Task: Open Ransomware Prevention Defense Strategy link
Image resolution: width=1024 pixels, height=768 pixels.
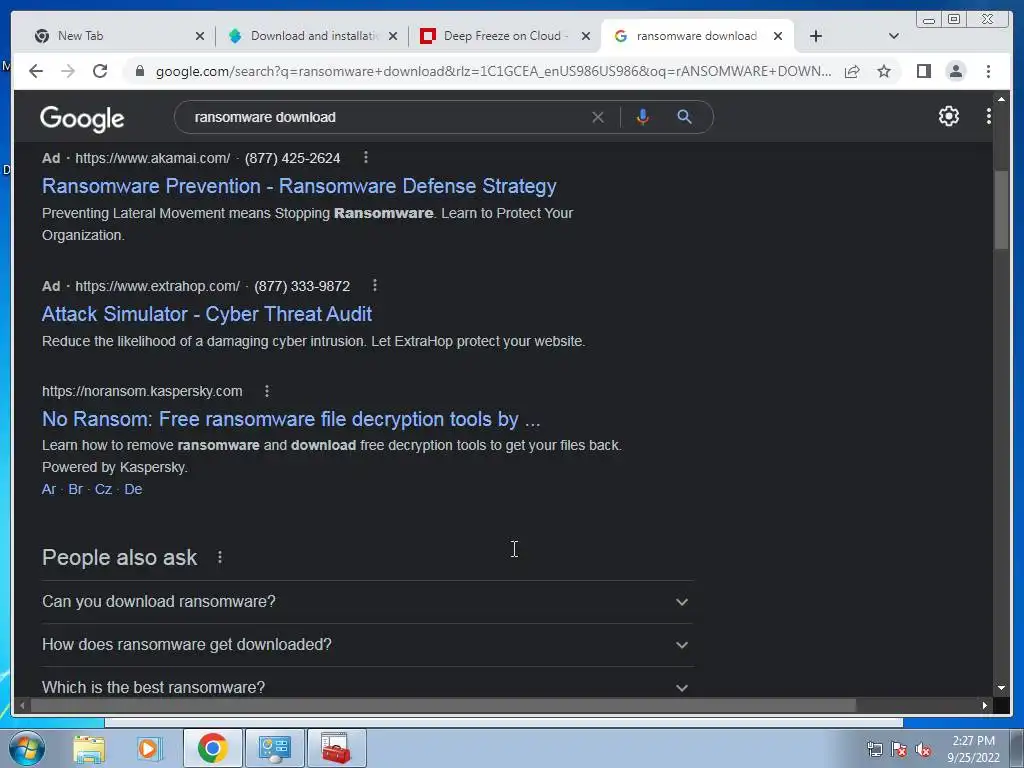Action: click(299, 186)
